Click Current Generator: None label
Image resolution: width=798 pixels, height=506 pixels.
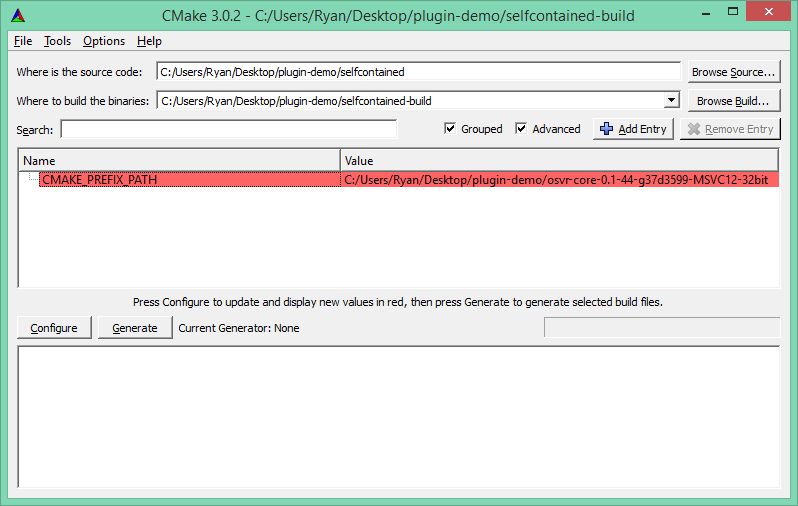coord(239,328)
